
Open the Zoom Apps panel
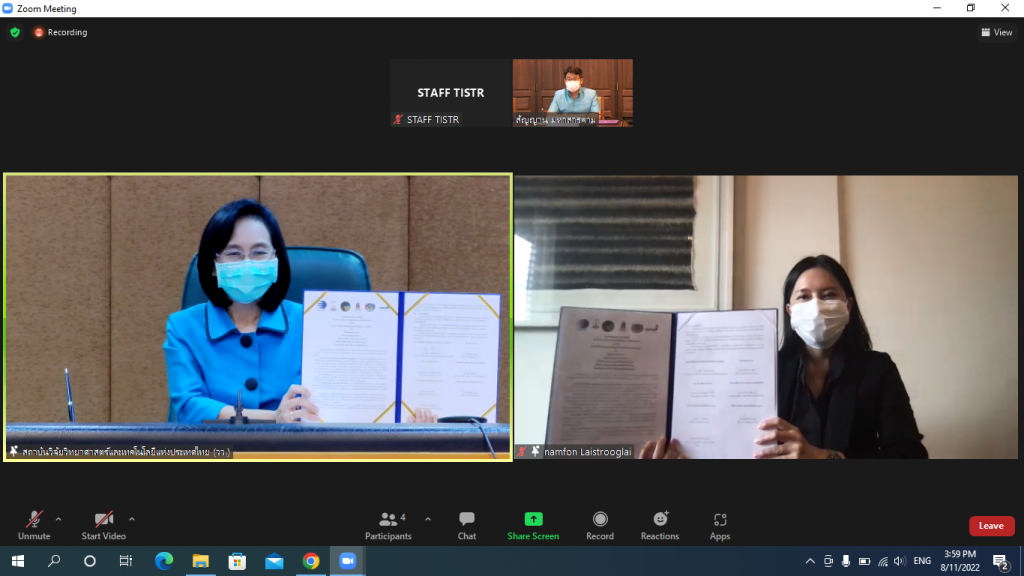coord(720,525)
